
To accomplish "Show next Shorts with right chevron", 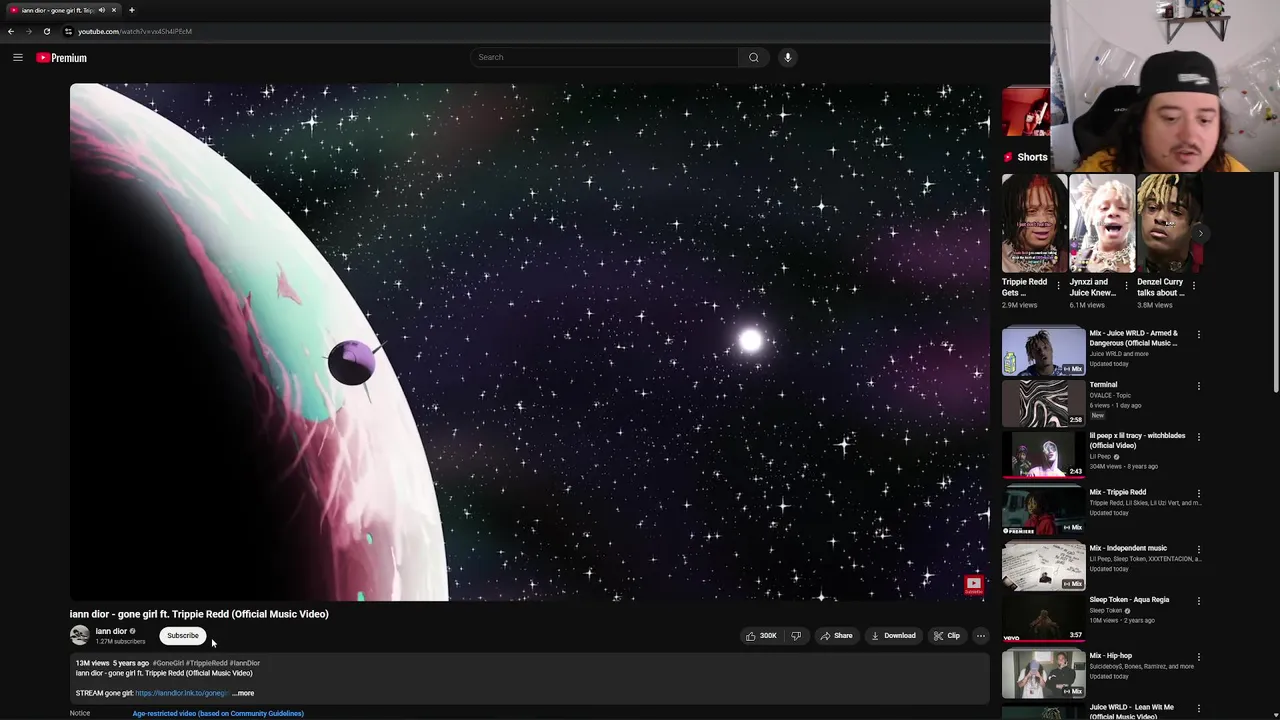I will pyautogui.click(x=1200, y=233).
